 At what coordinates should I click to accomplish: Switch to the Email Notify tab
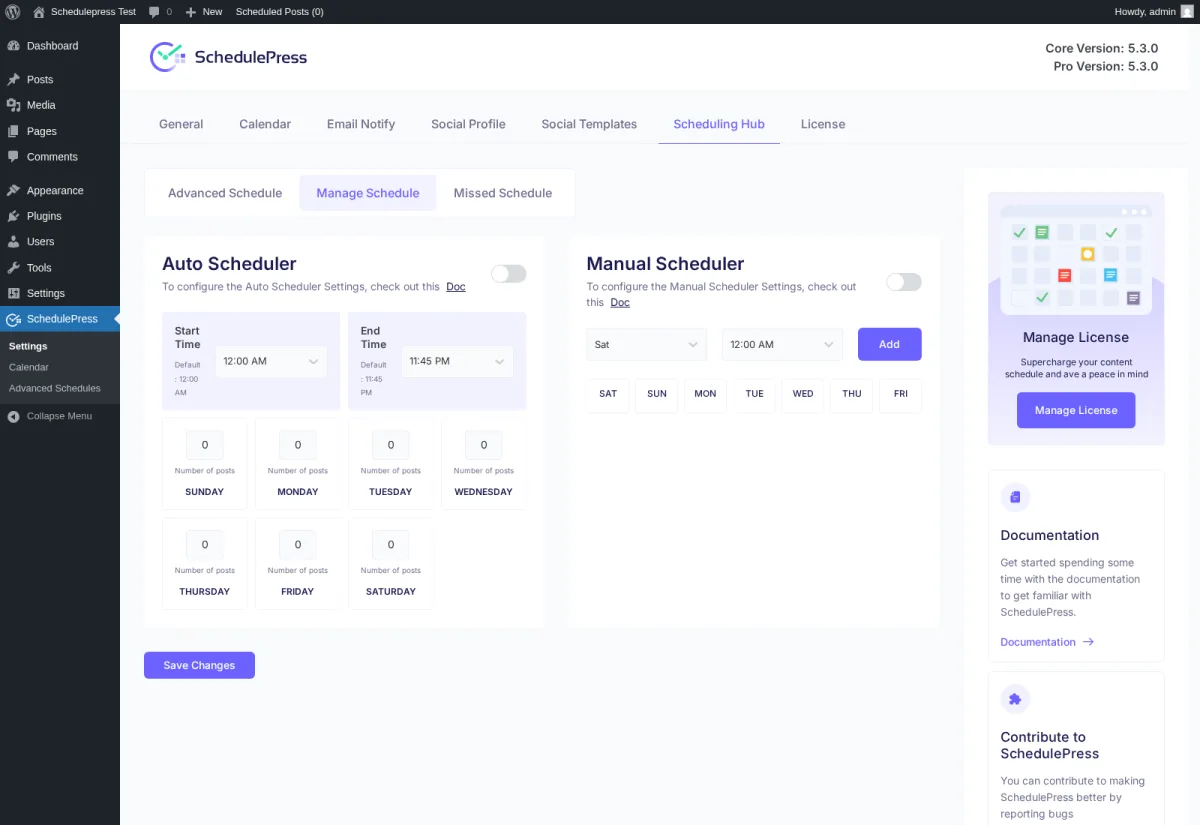click(361, 124)
